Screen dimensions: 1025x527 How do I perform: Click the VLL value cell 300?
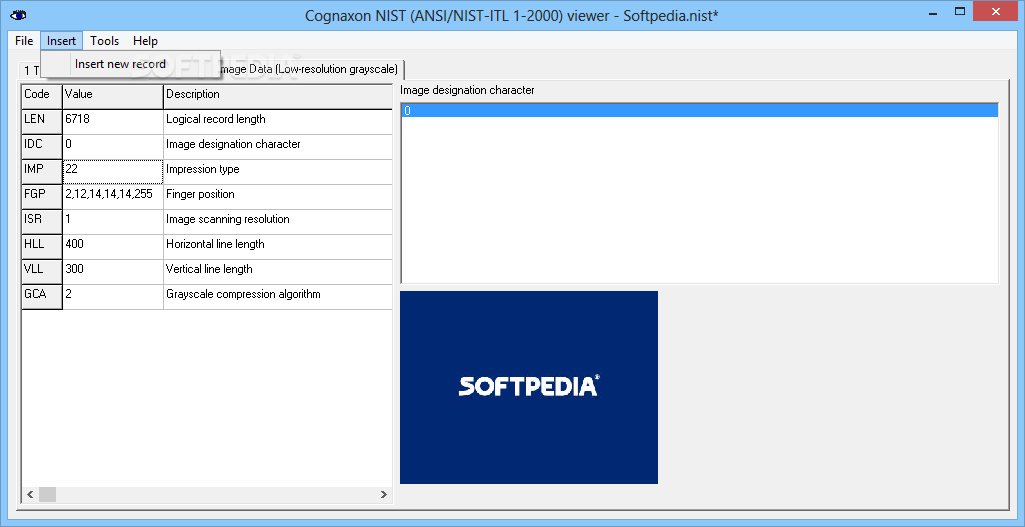113,271
